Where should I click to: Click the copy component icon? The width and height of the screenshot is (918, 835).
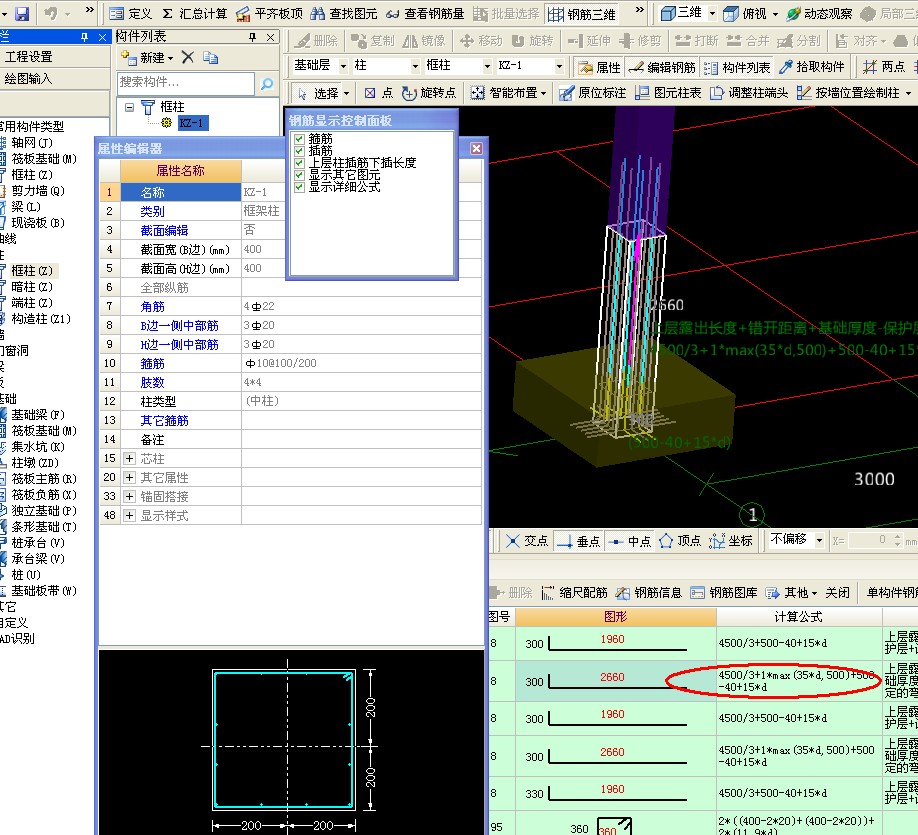[x=210, y=57]
